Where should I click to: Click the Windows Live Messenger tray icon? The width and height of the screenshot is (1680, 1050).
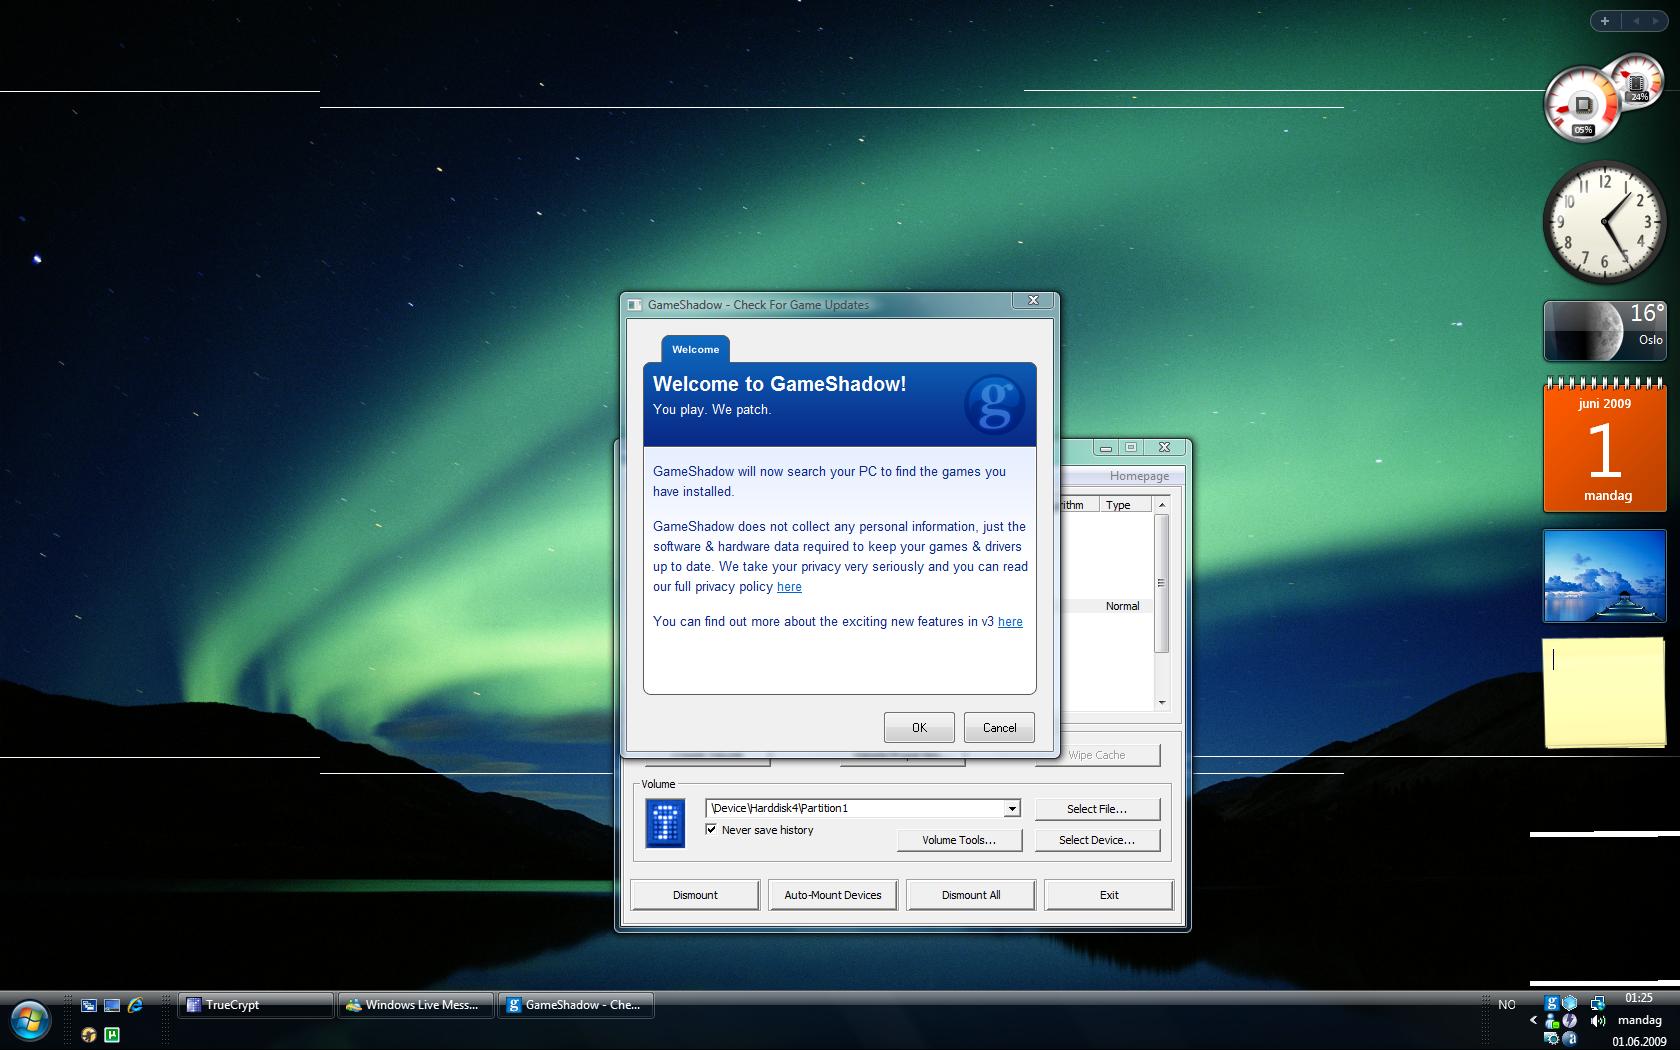[1552, 1021]
